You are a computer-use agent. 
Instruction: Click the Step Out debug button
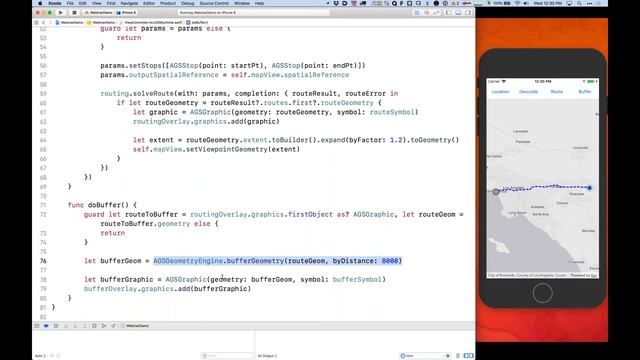pyautogui.click(x=84, y=326)
